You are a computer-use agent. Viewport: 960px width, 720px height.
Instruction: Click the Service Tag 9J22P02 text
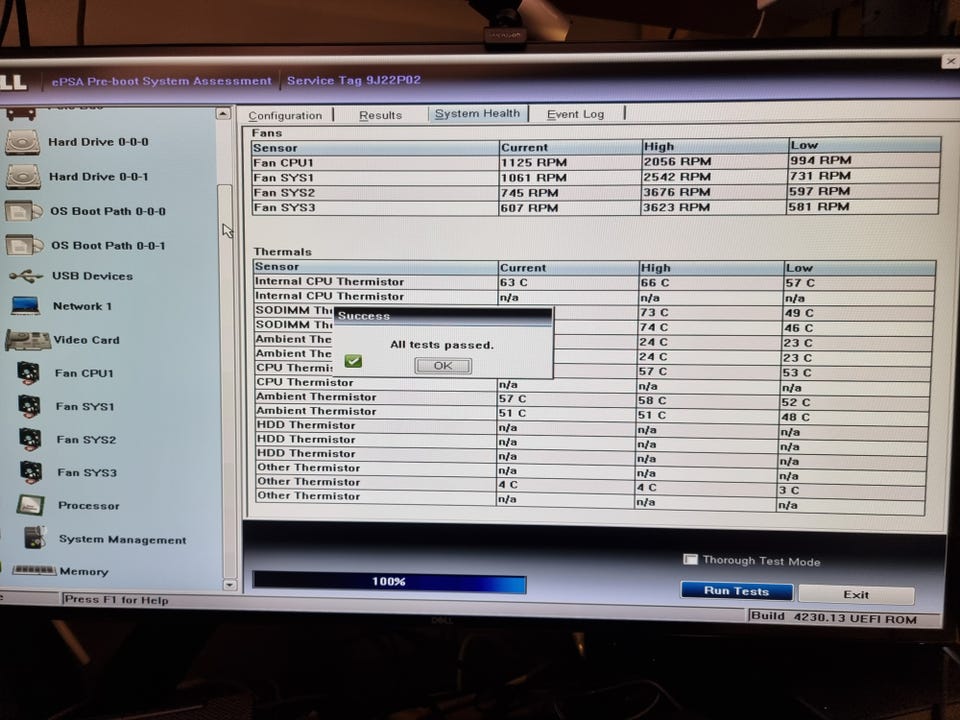(354, 80)
